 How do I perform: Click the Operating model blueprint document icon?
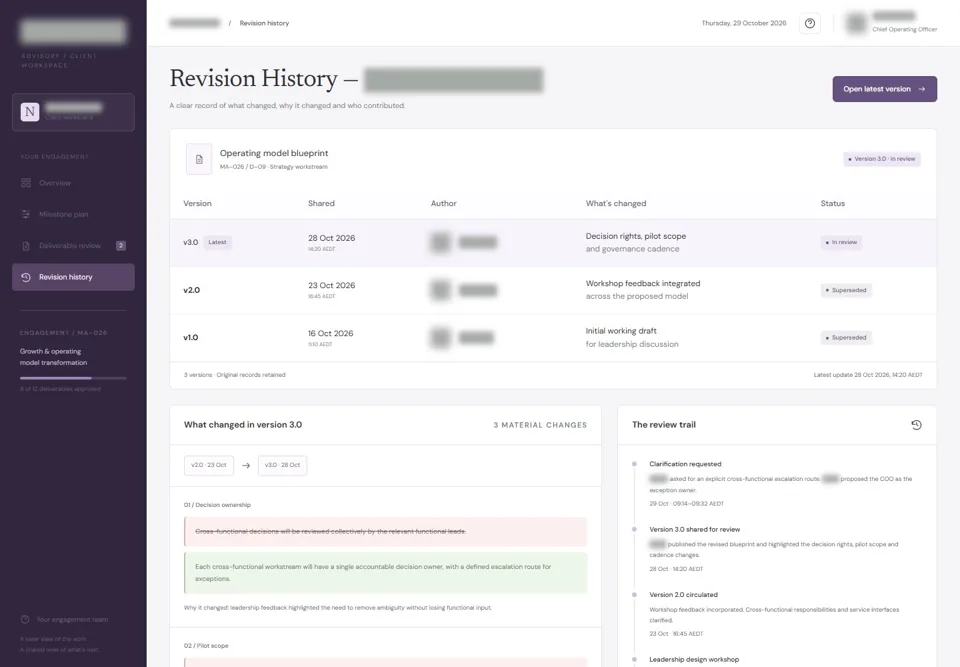pos(199,159)
